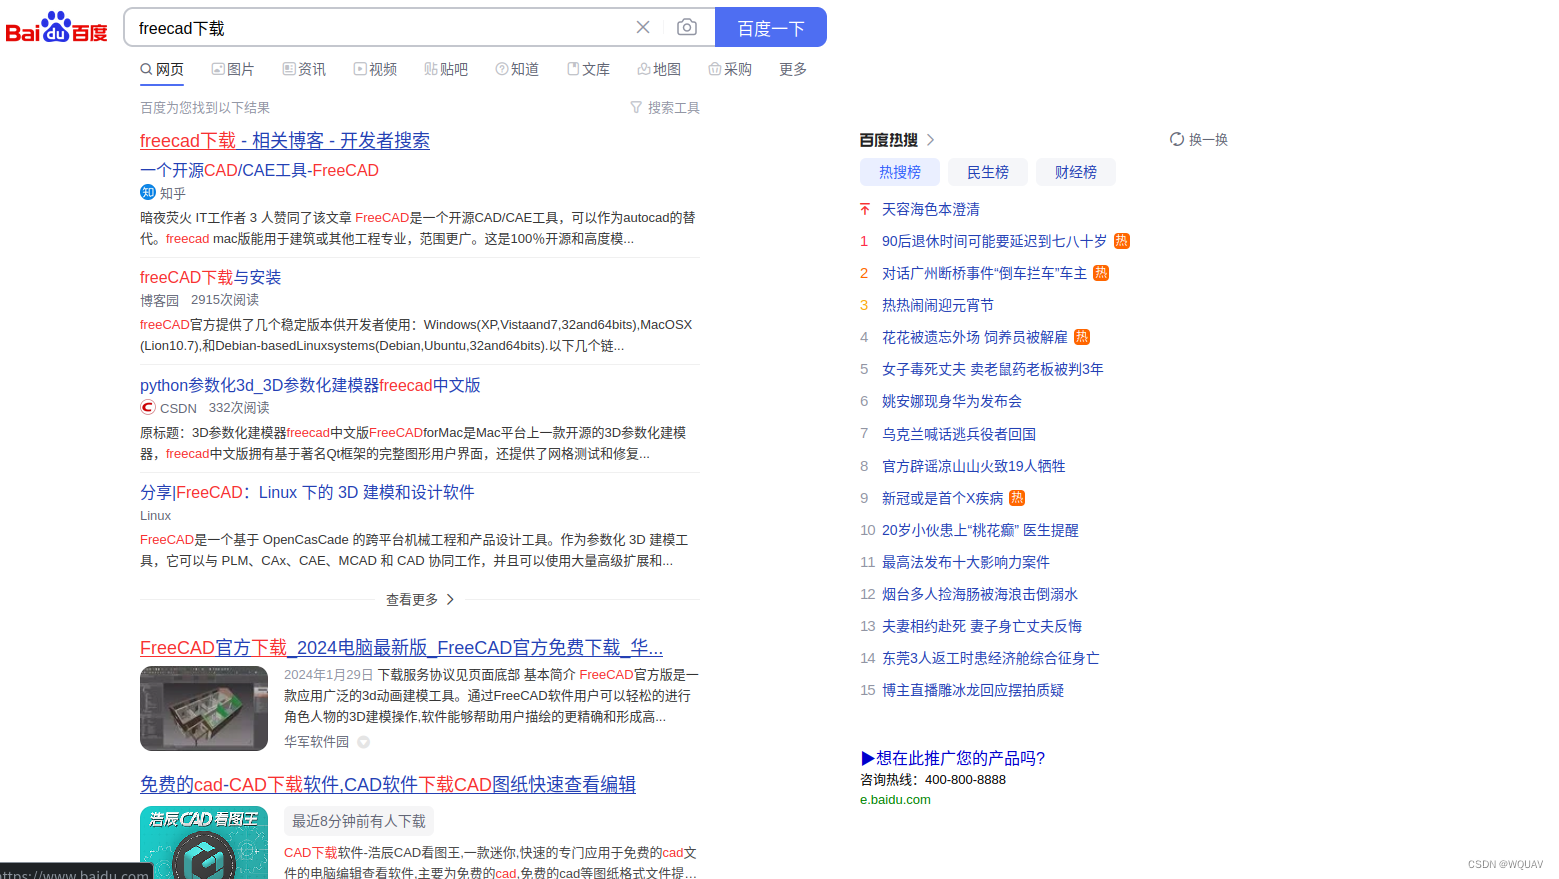Switch to the 资讯 tab

(304, 69)
